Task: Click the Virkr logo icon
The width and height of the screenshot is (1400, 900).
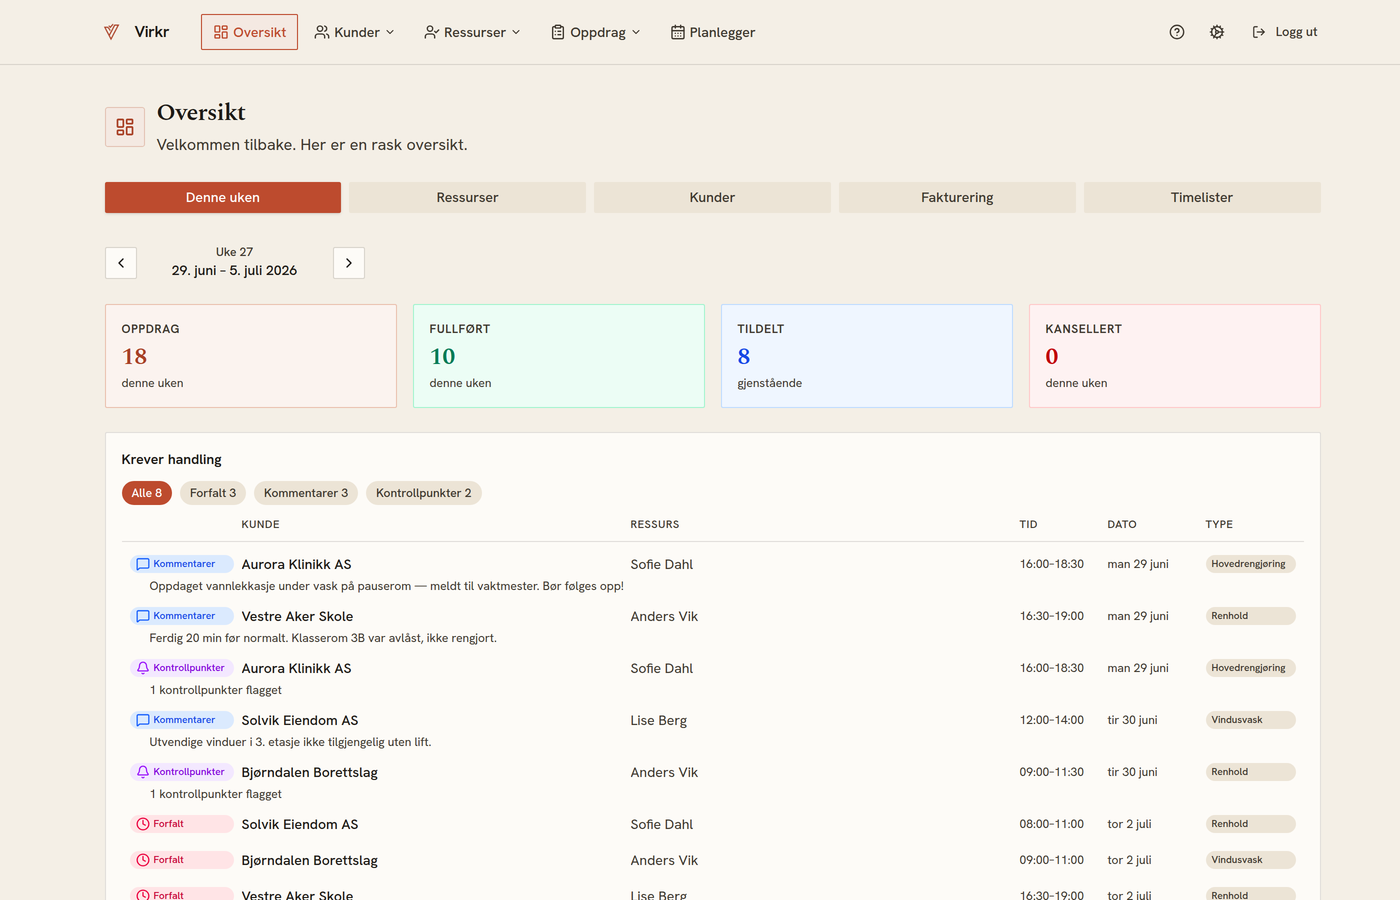Action: pyautogui.click(x=111, y=32)
